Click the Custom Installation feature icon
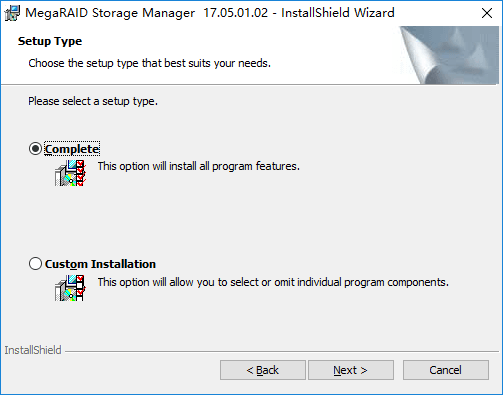This screenshot has width=503, height=395. pos(70,288)
